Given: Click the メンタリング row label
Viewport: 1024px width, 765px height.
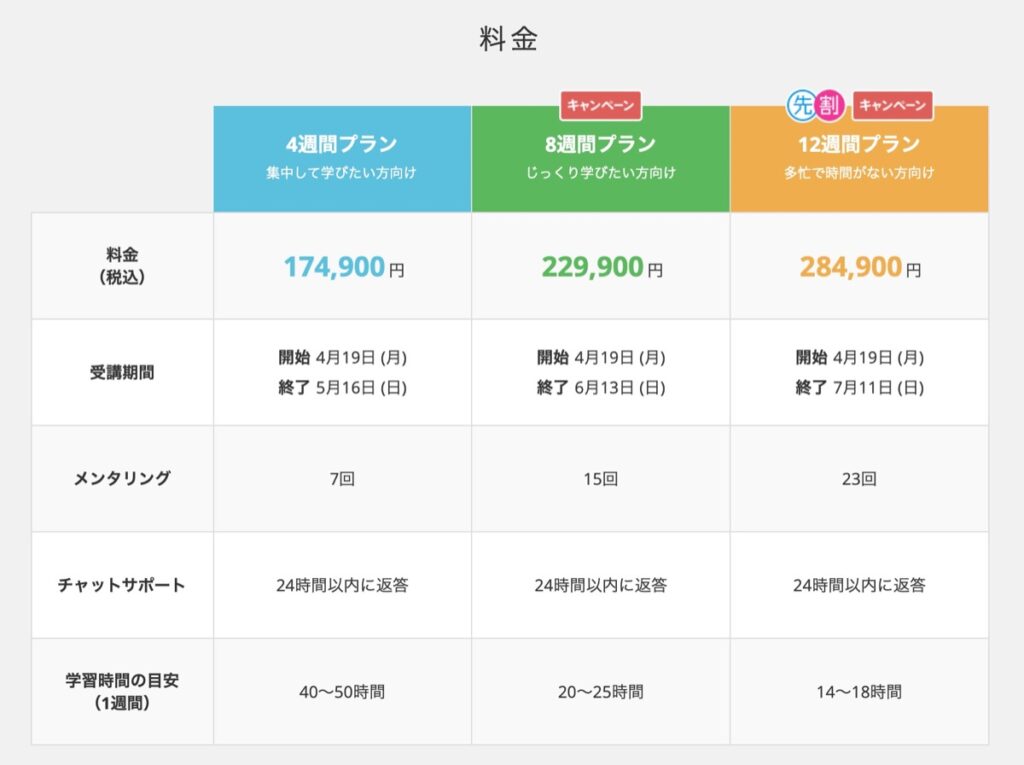Looking at the screenshot, I should click(122, 479).
